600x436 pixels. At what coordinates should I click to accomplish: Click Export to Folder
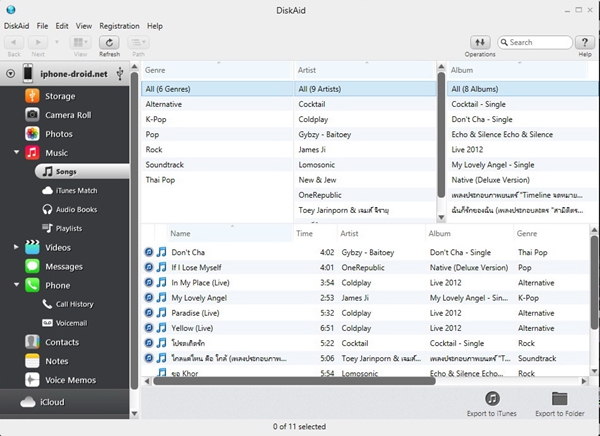pos(559,404)
